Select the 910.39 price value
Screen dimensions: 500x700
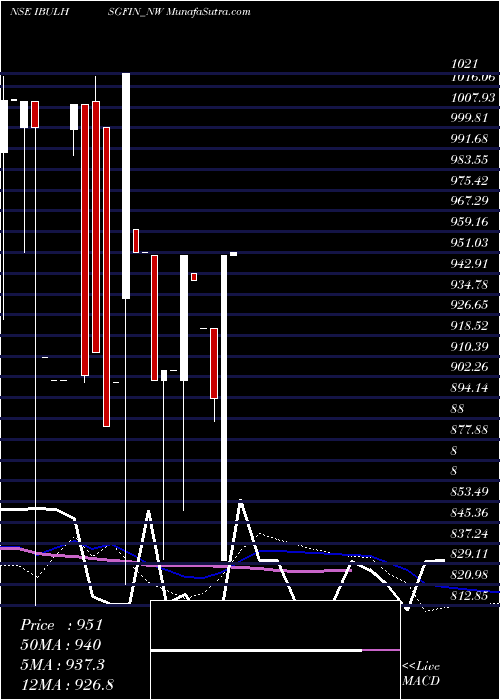[469, 346]
